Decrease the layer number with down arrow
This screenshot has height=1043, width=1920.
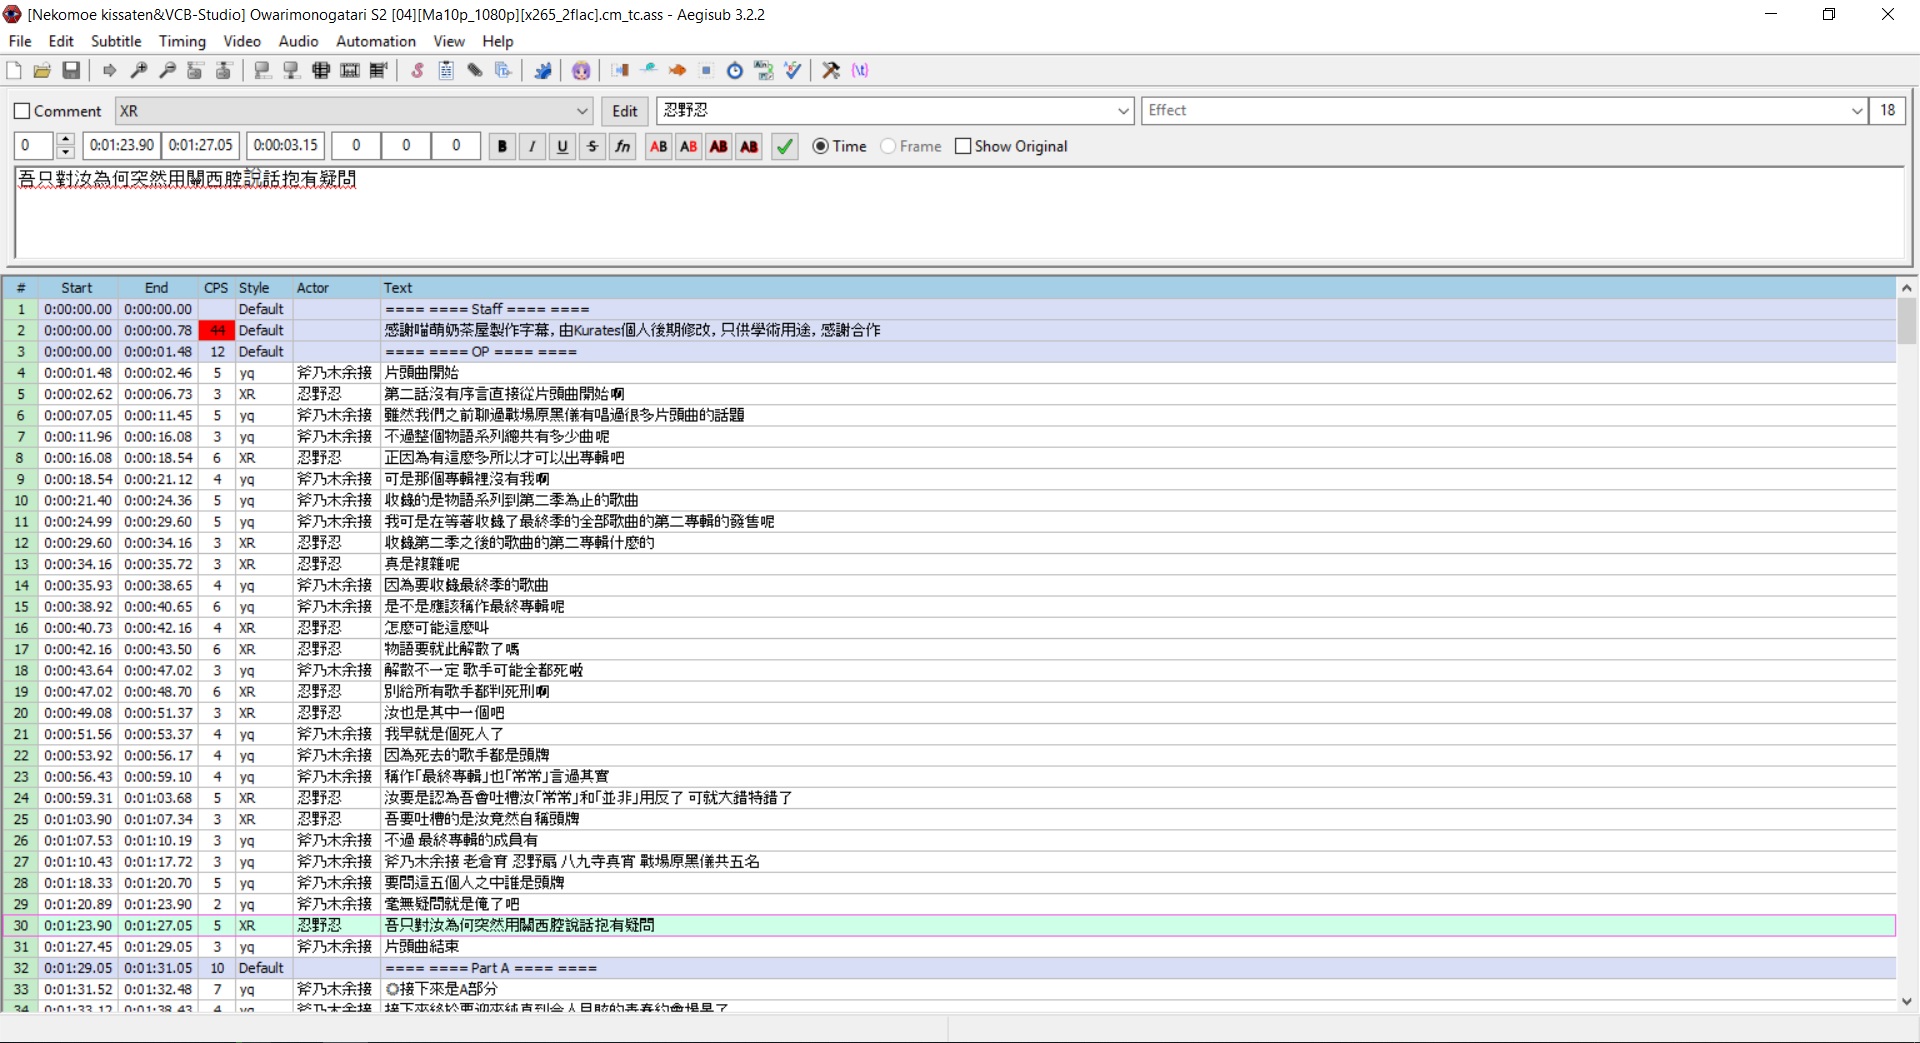(x=65, y=152)
